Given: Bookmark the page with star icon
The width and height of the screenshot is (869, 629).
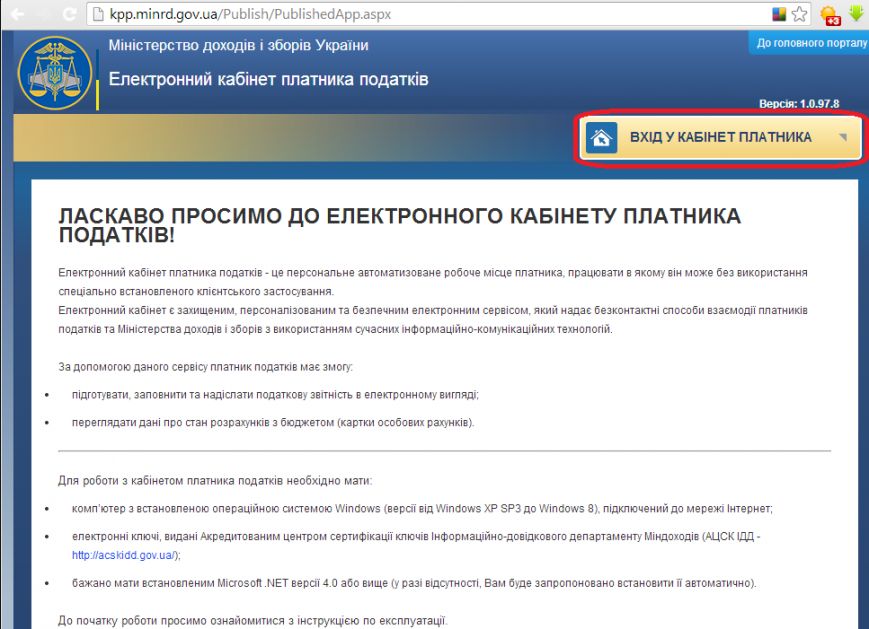Looking at the screenshot, I should [x=799, y=14].
